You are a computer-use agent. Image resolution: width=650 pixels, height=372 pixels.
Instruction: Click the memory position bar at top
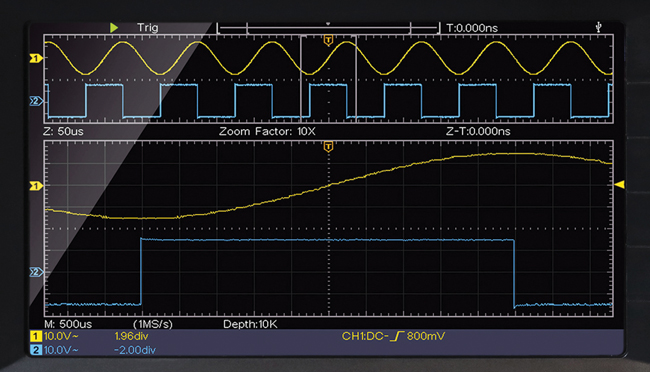[328, 28]
